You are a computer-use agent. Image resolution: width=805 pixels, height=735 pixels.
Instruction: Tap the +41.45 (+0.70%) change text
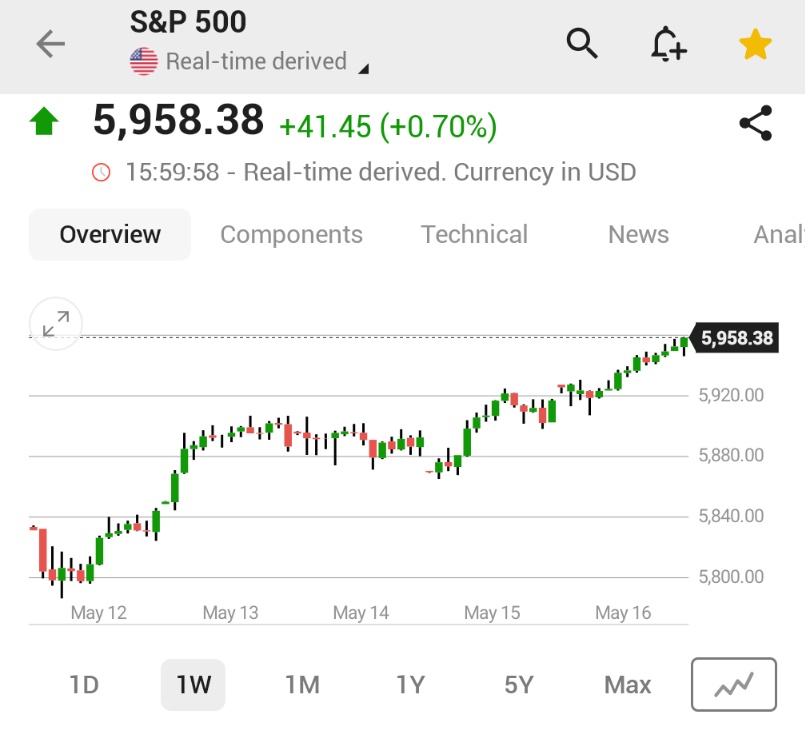click(x=388, y=126)
